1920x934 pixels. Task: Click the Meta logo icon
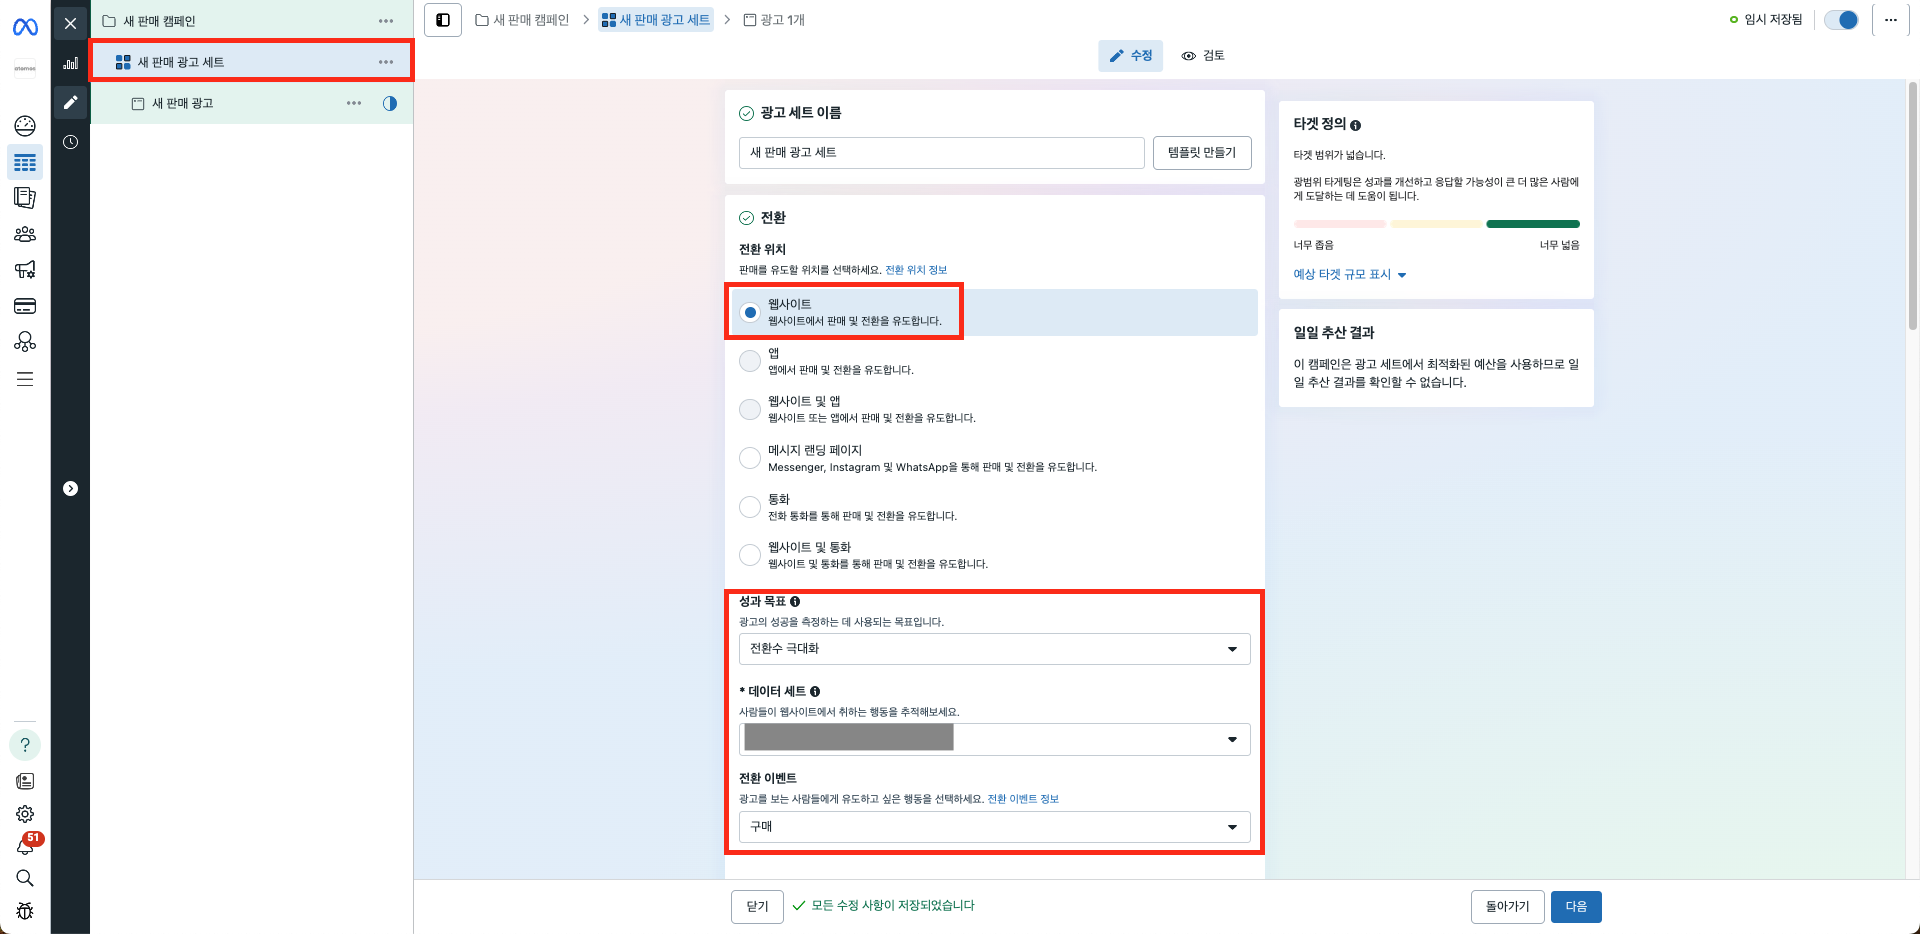pyautogui.click(x=25, y=27)
